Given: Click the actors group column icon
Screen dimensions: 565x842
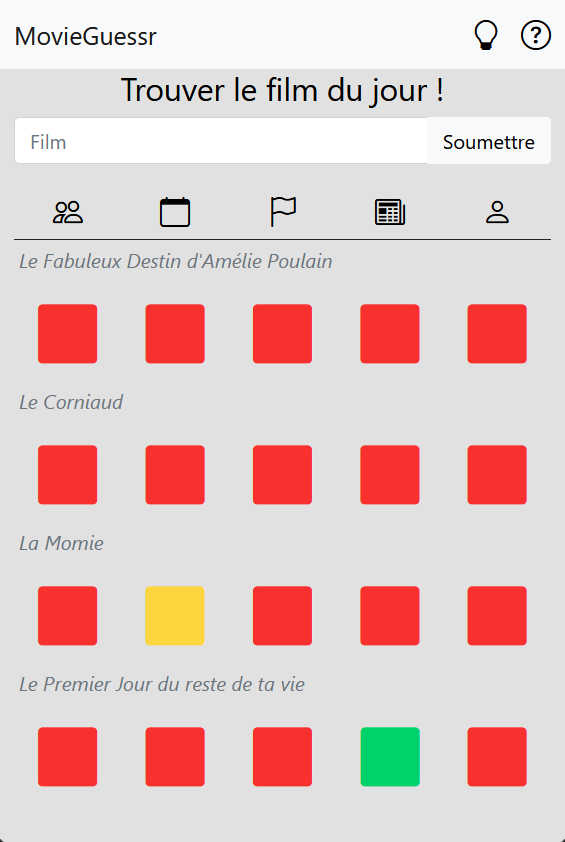Looking at the screenshot, I should [x=68, y=212].
